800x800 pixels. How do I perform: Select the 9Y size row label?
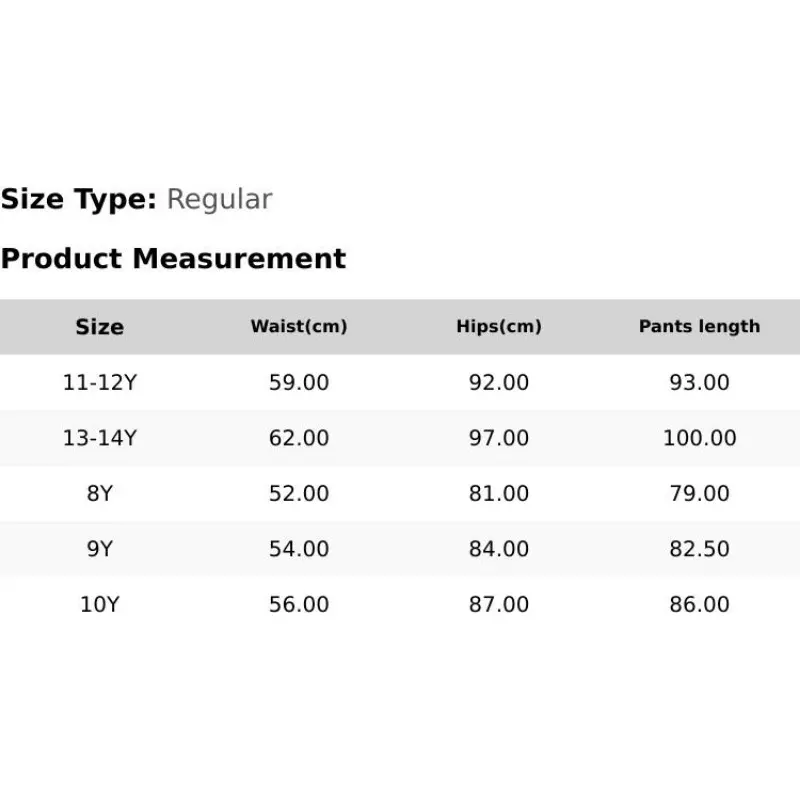click(x=99, y=549)
